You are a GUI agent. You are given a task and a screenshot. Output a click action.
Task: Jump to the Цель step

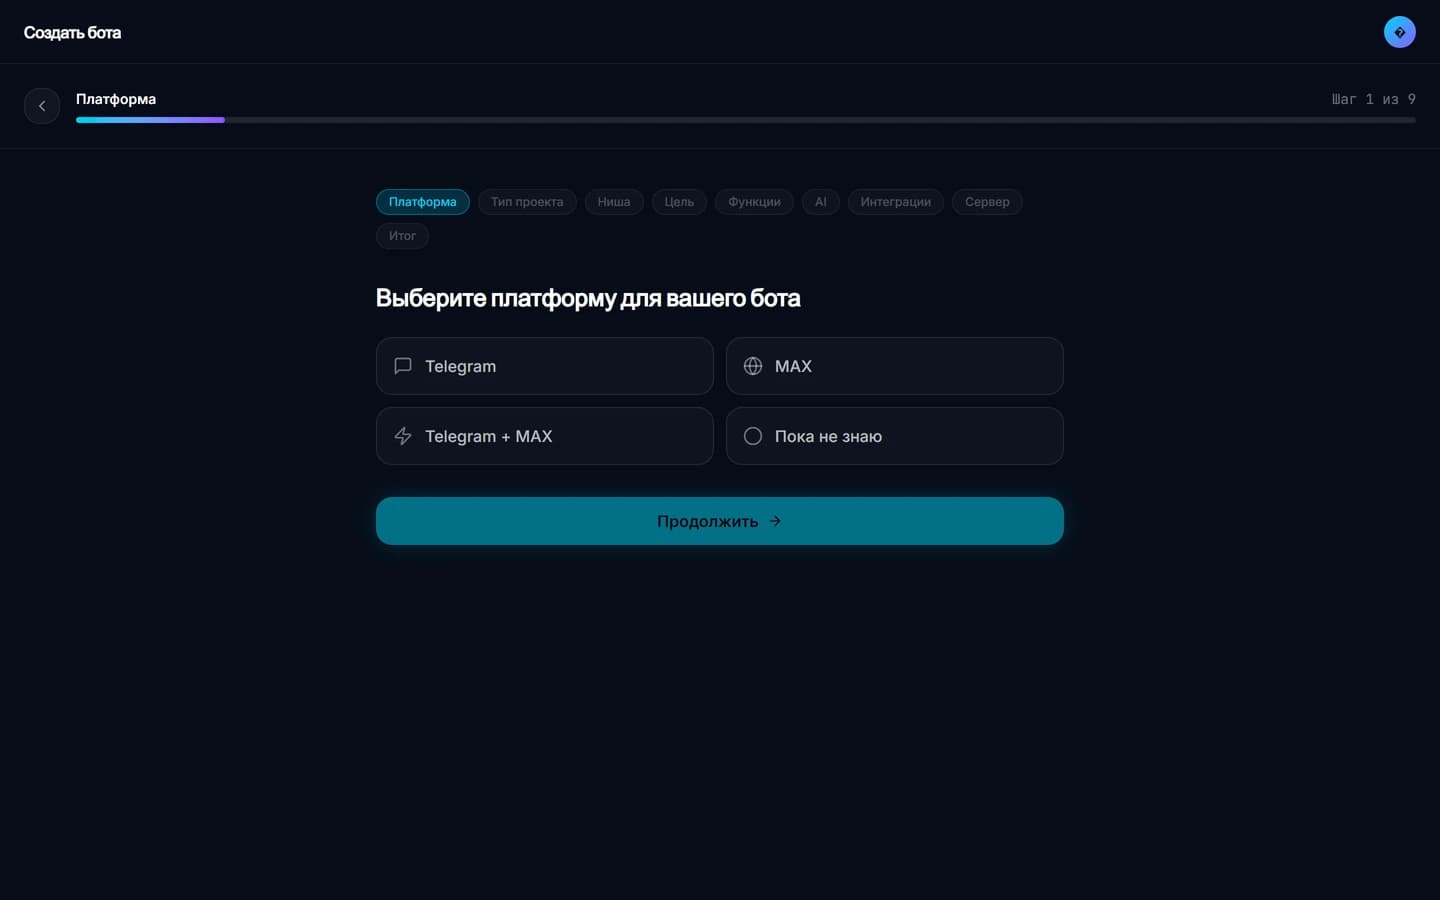tap(679, 202)
